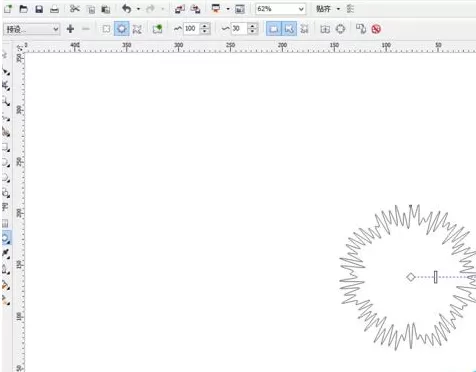476x372 pixels.
Task: Delete preset with the minus button
Action: [x=86, y=29]
